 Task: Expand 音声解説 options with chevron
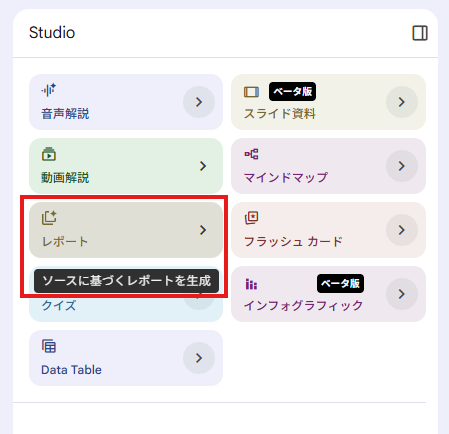pos(199,102)
